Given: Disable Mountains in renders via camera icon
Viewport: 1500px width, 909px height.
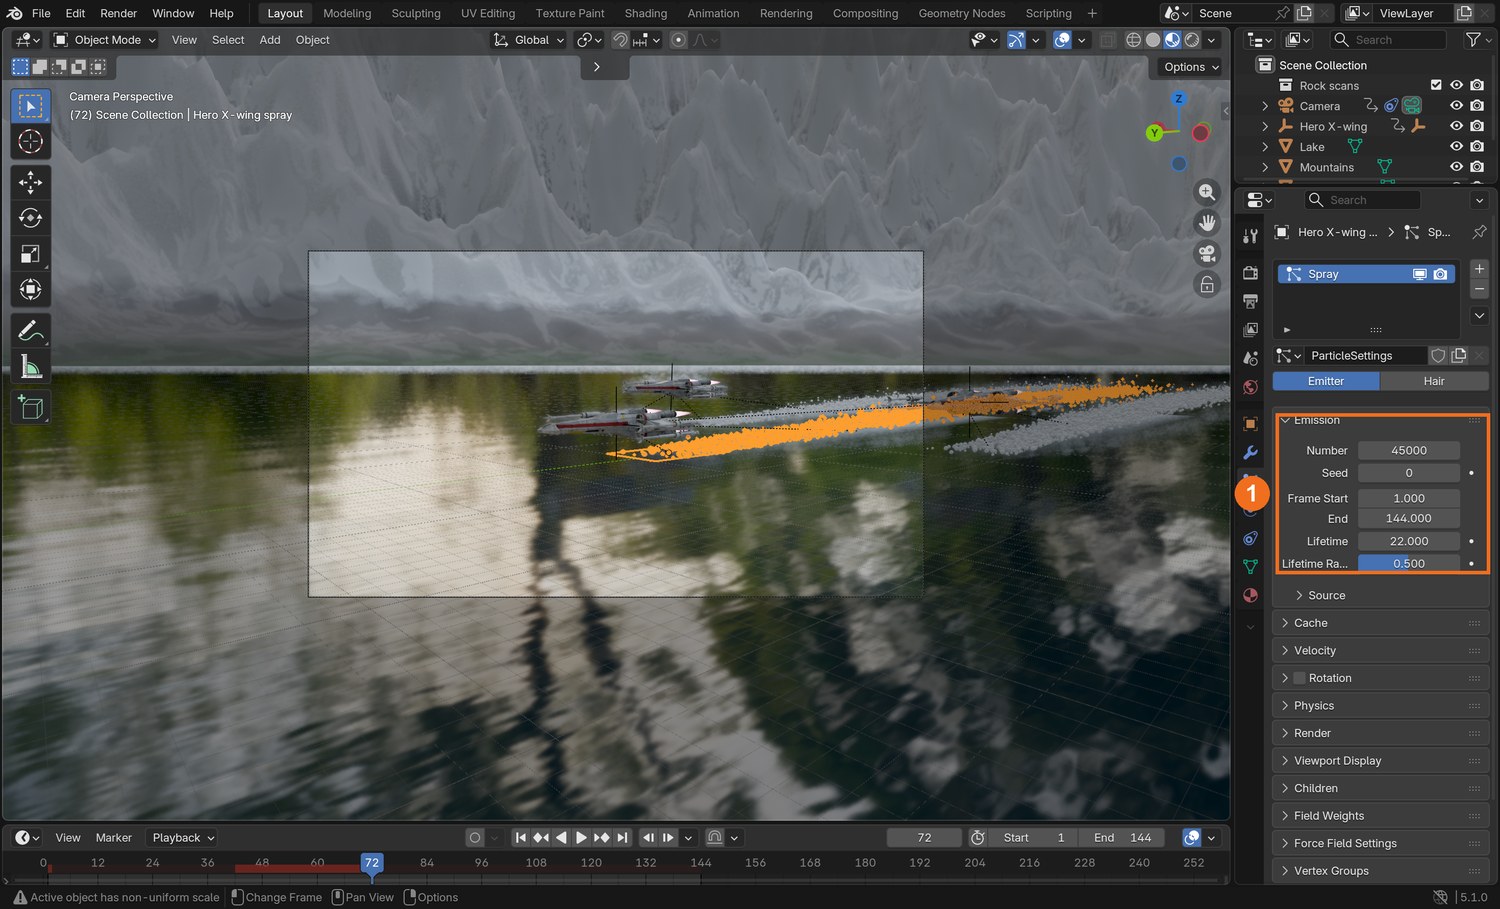Looking at the screenshot, I should pos(1477,168).
